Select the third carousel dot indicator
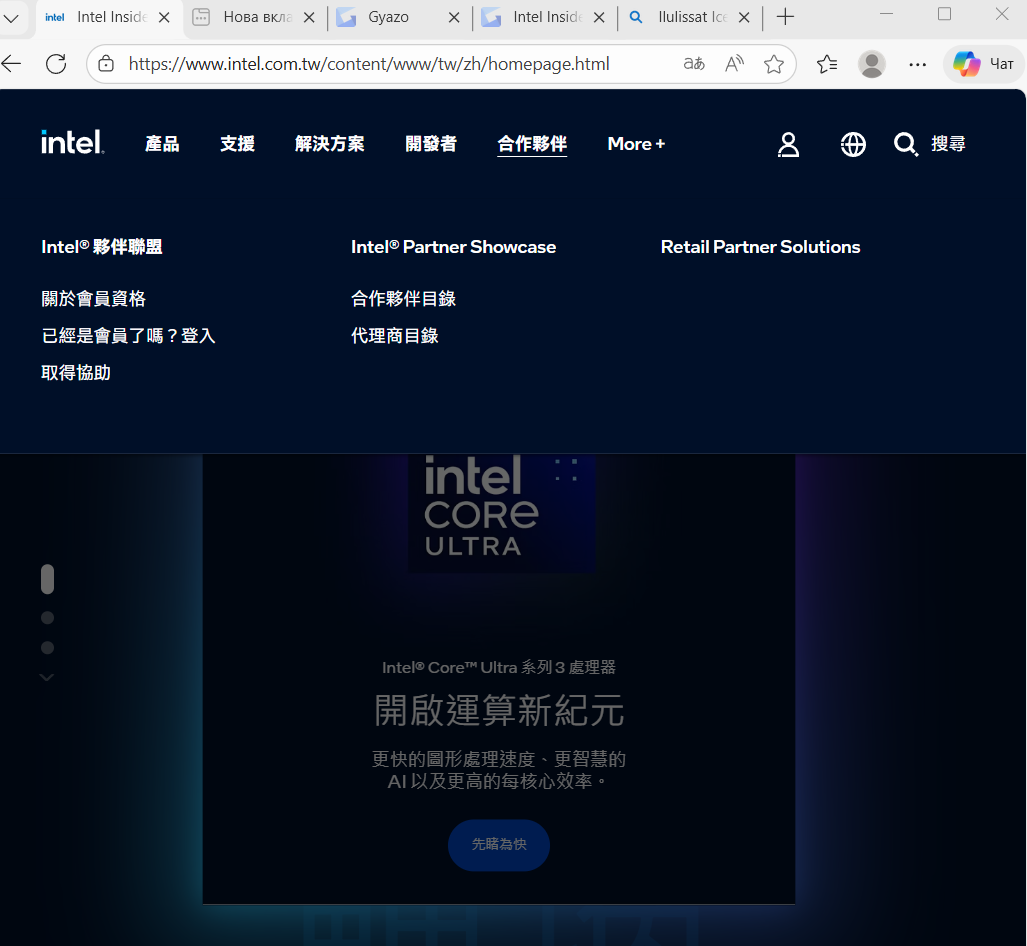This screenshot has width=1027, height=946. [x=47, y=648]
